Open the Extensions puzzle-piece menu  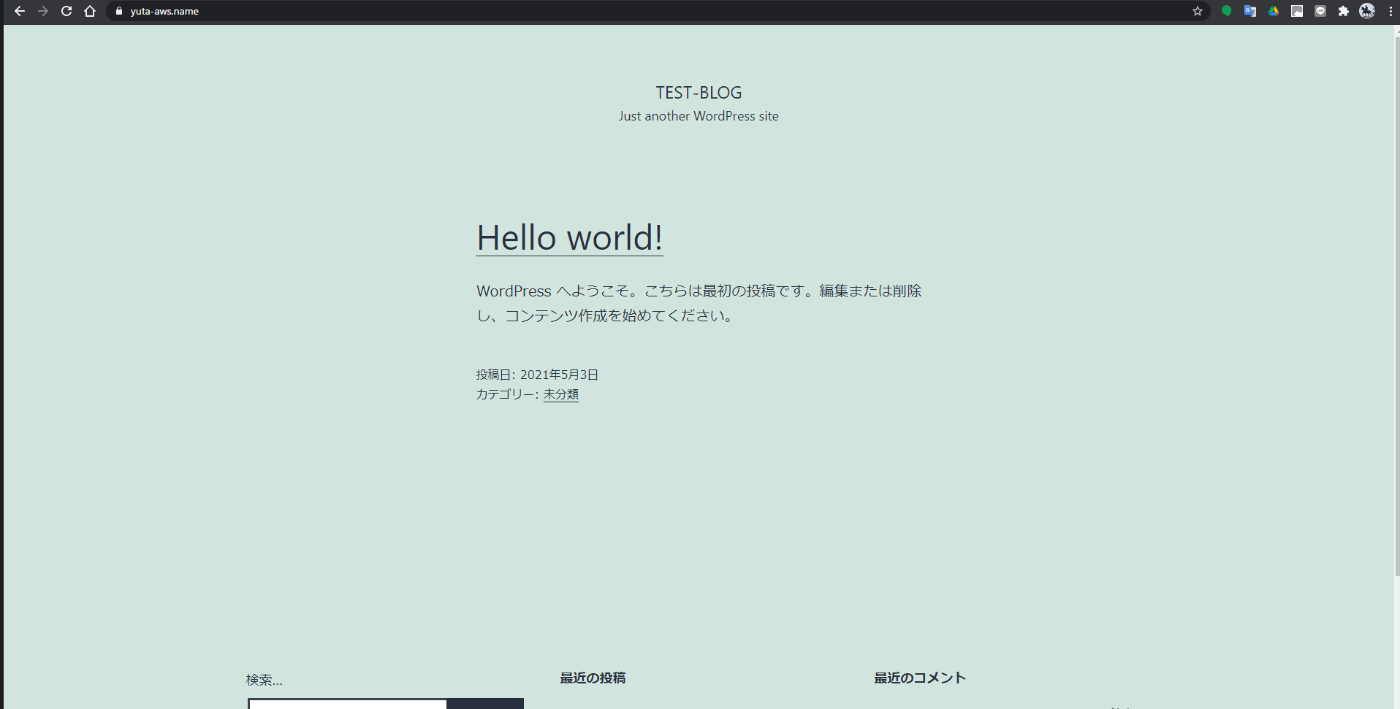(1344, 11)
